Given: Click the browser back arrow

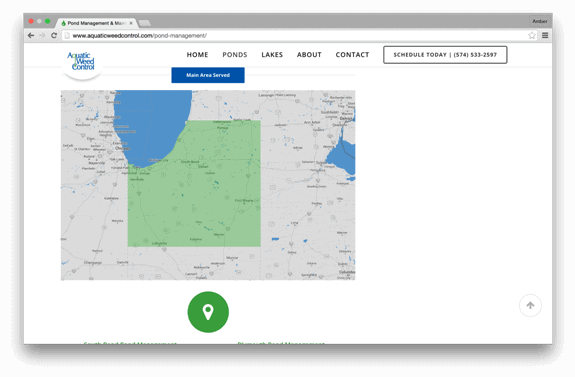Looking at the screenshot, I should pyautogui.click(x=31, y=36).
